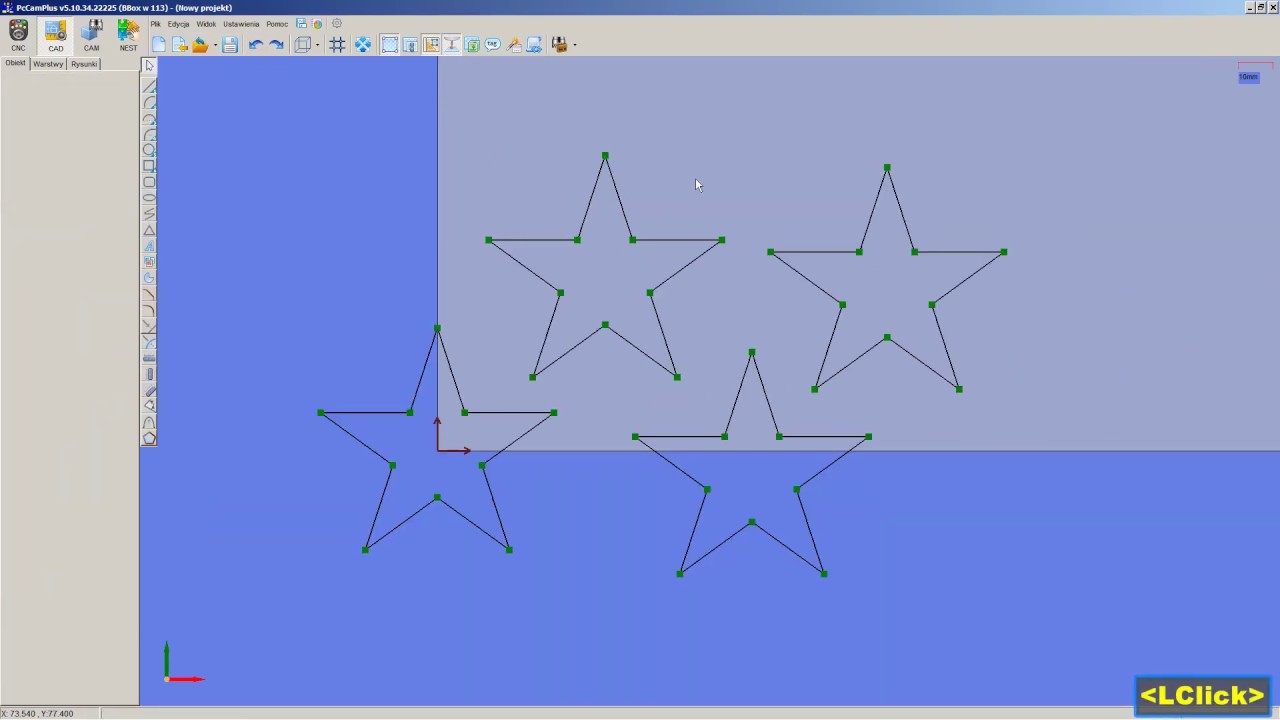Viewport: 1280px width, 720px height.
Task: Redo the last action
Action: 277,45
